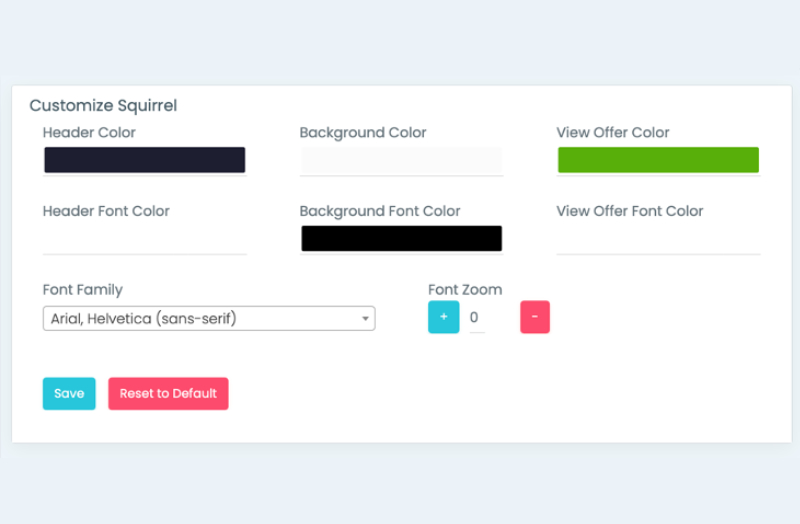Click the Font Zoom label
800x524 pixels.
(465, 289)
